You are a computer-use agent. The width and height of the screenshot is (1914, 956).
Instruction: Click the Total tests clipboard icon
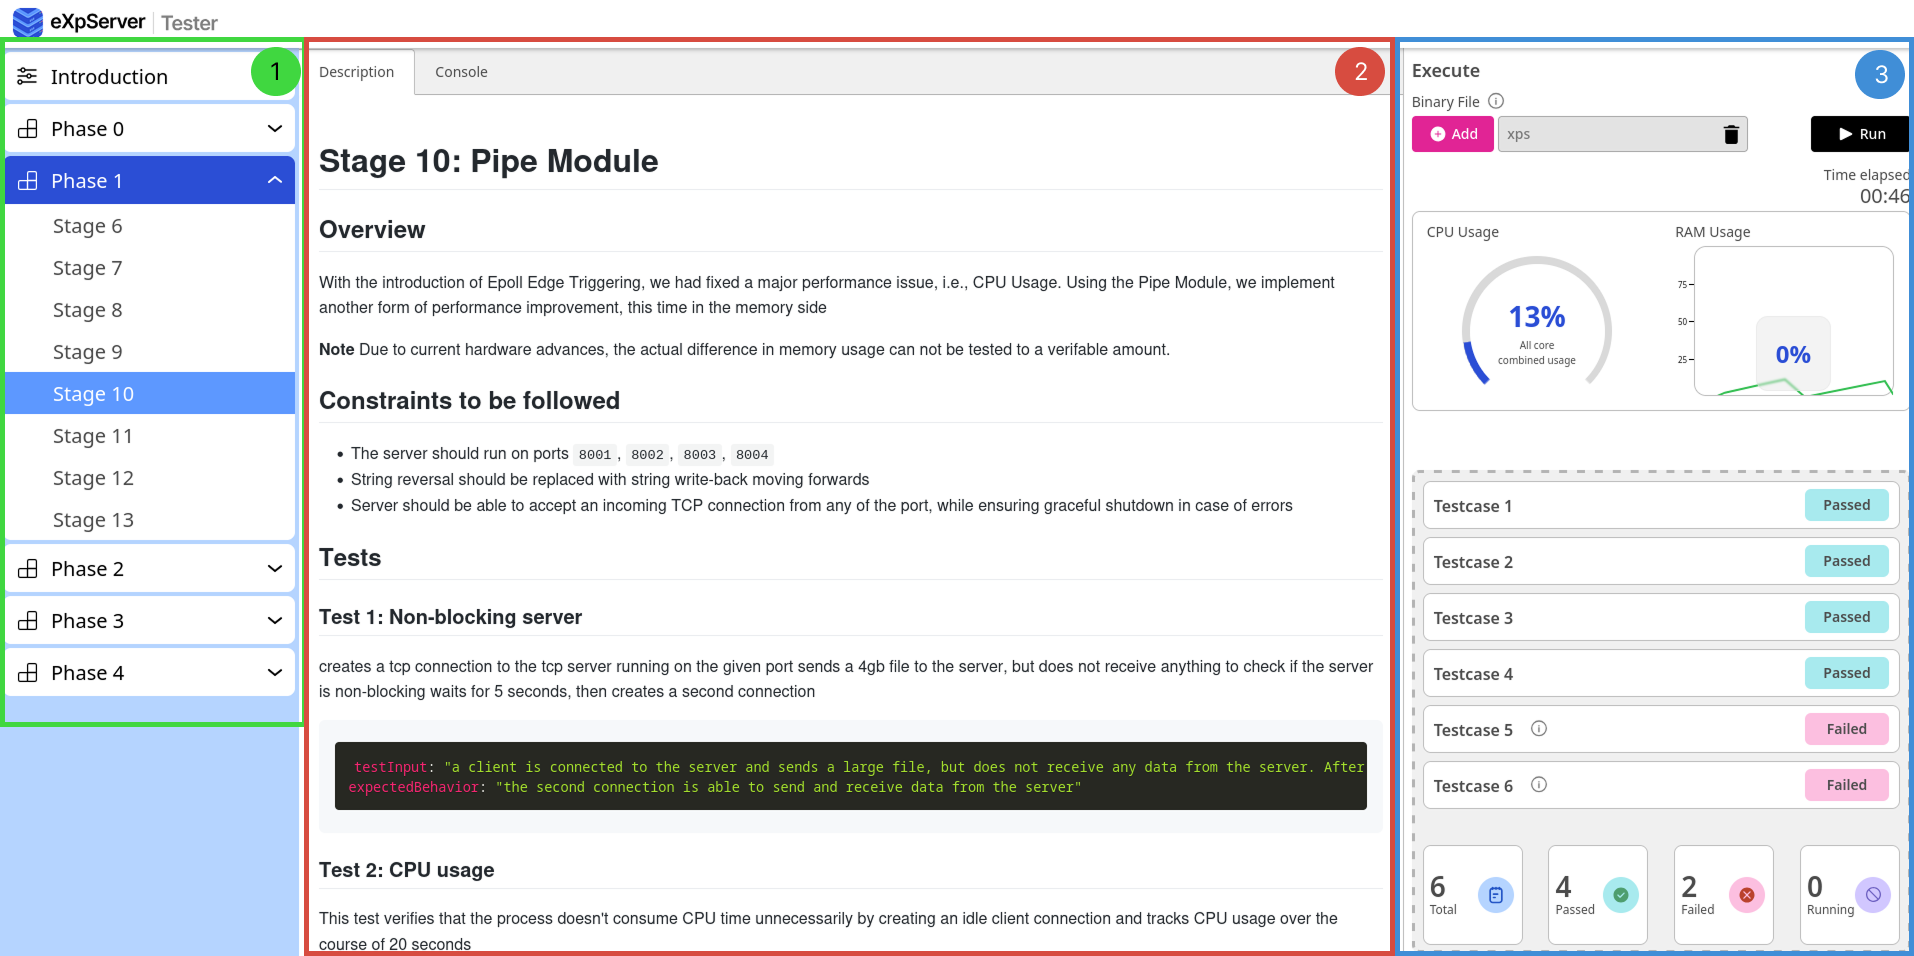point(1496,895)
